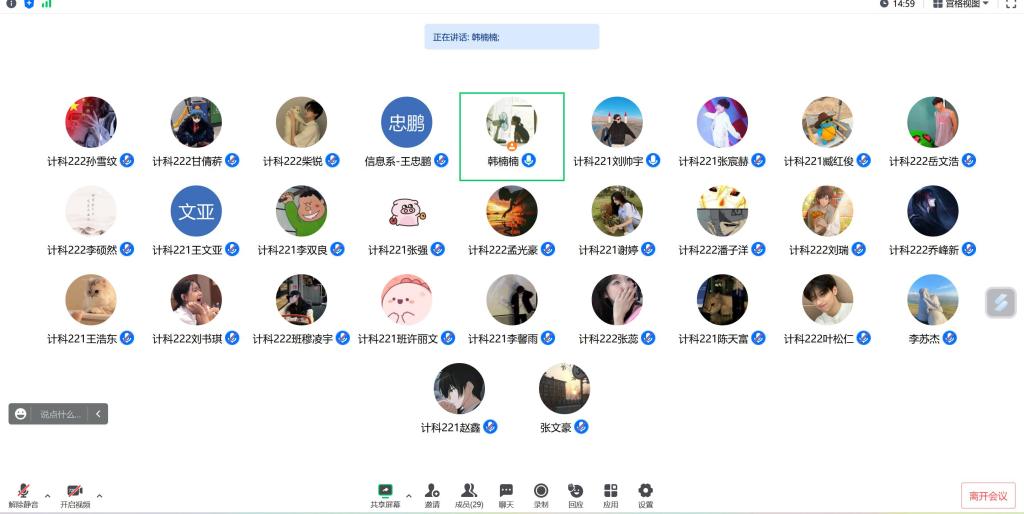Open the grid view layout dropdown
Viewport: 1024px width, 514px height.
961,4
